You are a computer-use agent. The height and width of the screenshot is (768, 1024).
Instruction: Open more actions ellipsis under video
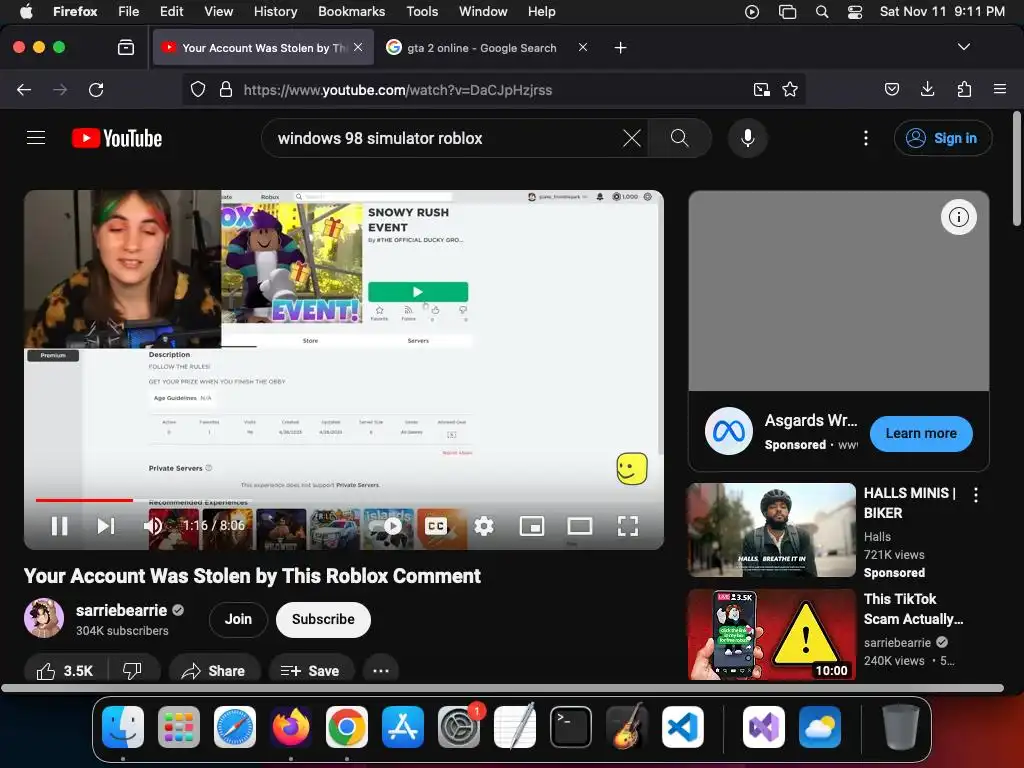click(x=381, y=671)
